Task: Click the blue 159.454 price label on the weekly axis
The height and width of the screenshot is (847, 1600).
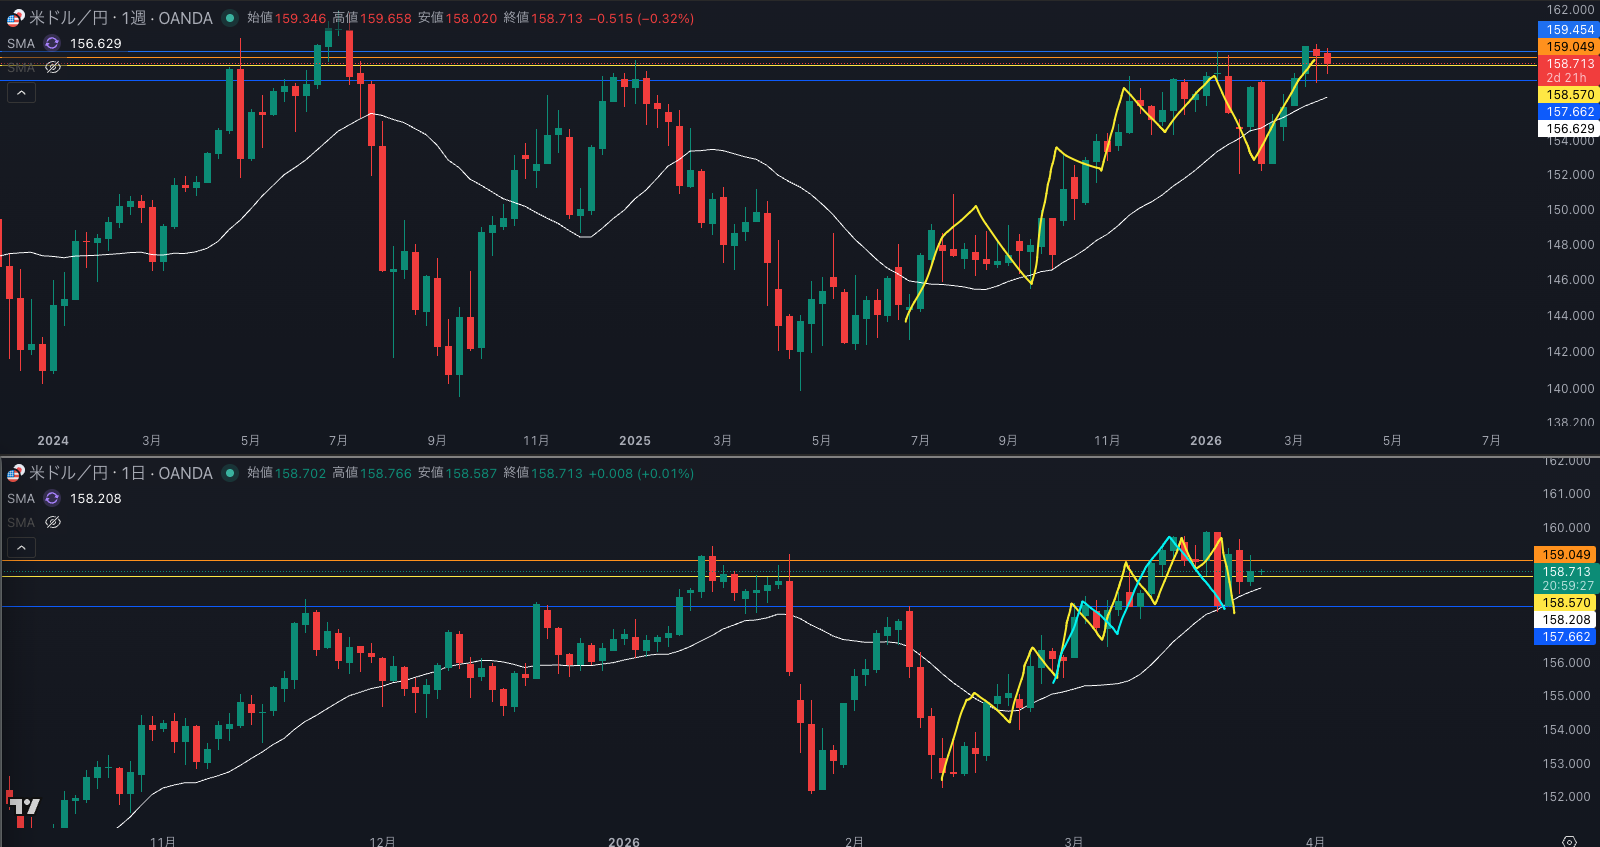Action: pos(1569,29)
